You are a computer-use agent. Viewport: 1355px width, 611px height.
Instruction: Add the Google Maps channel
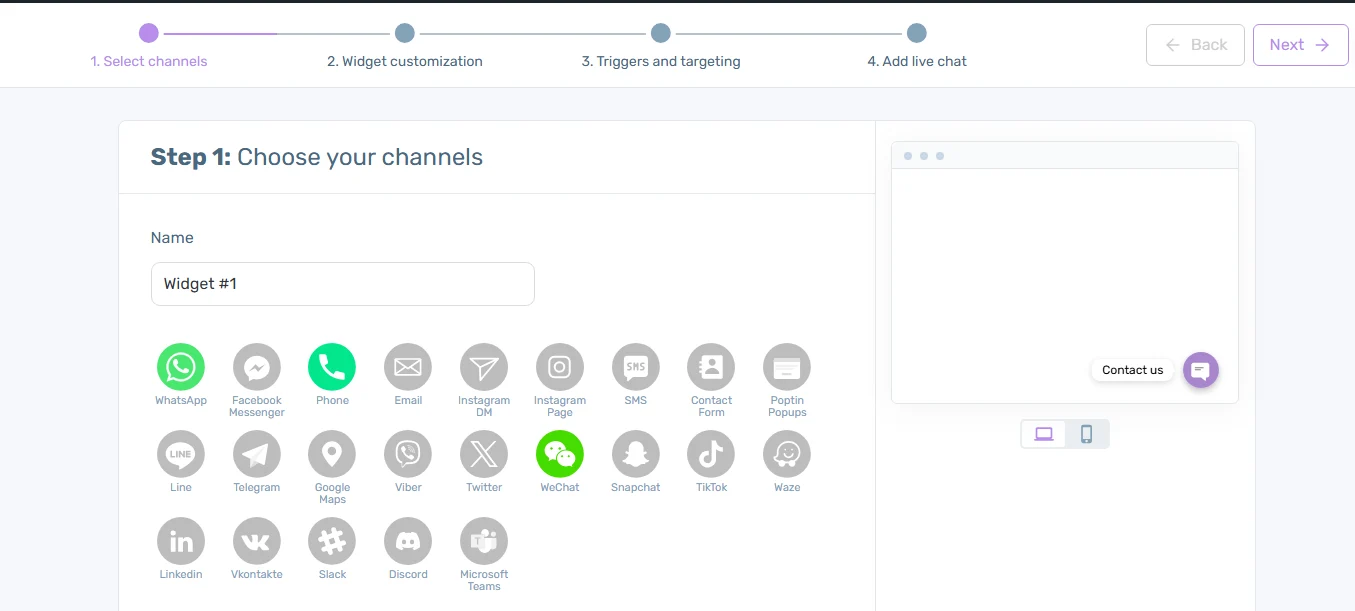(x=332, y=455)
